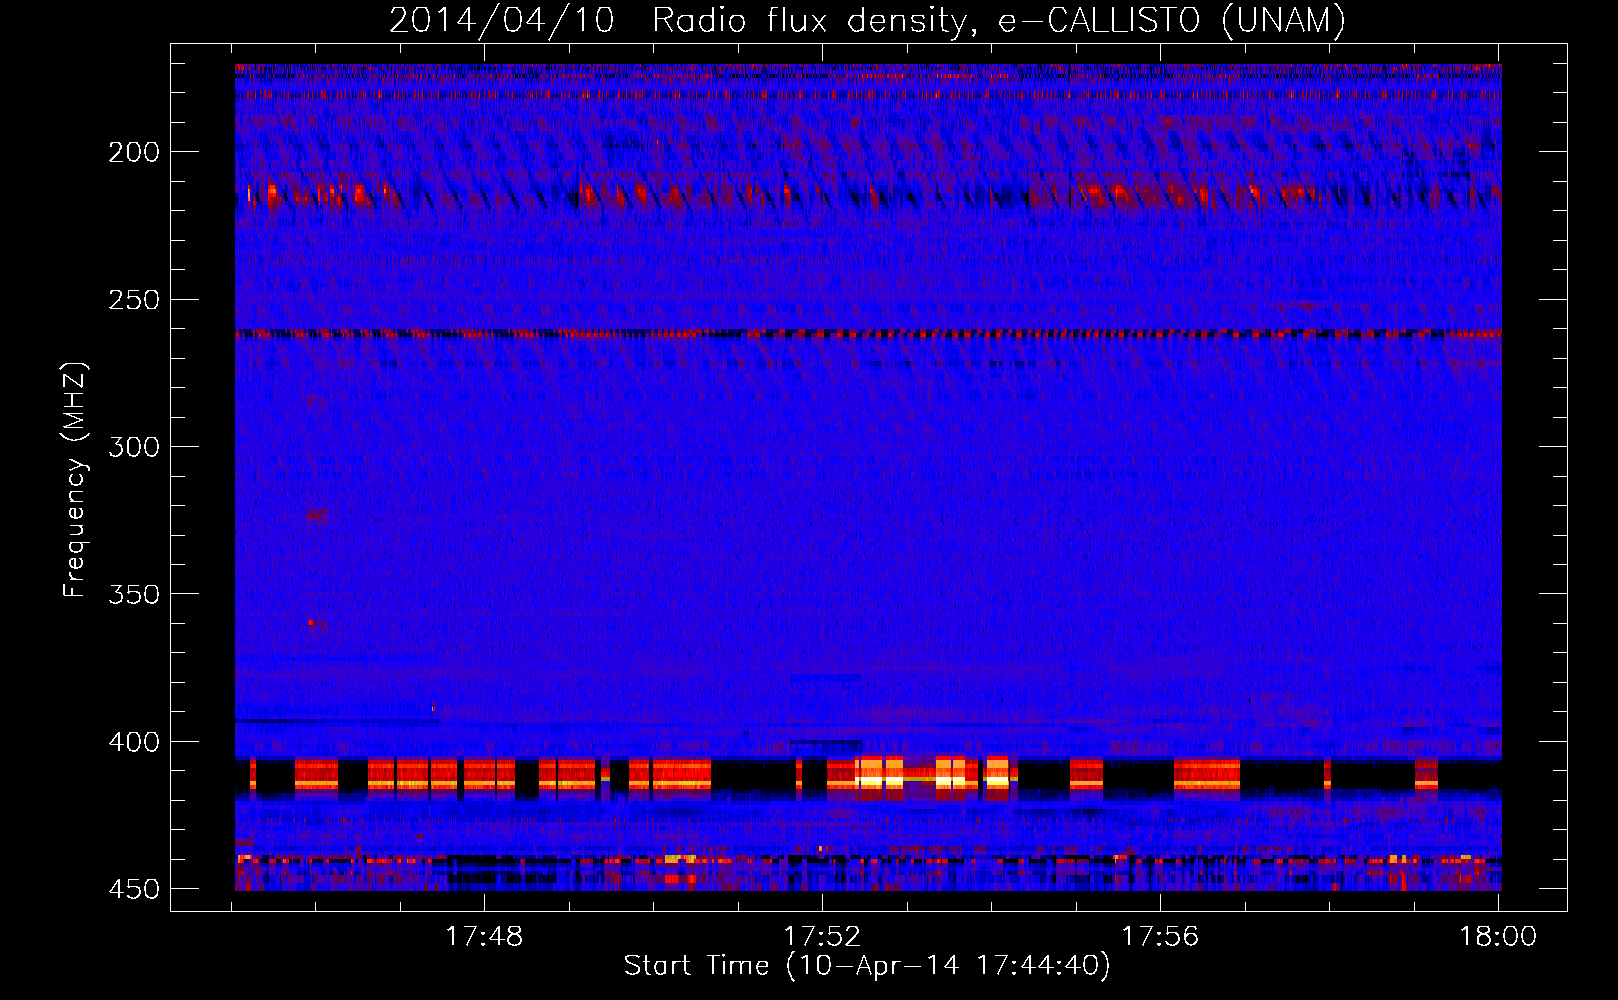Click the 300 frequency tick label
The height and width of the screenshot is (1000, 1618).
pyautogui.click(x=134, y=447)
